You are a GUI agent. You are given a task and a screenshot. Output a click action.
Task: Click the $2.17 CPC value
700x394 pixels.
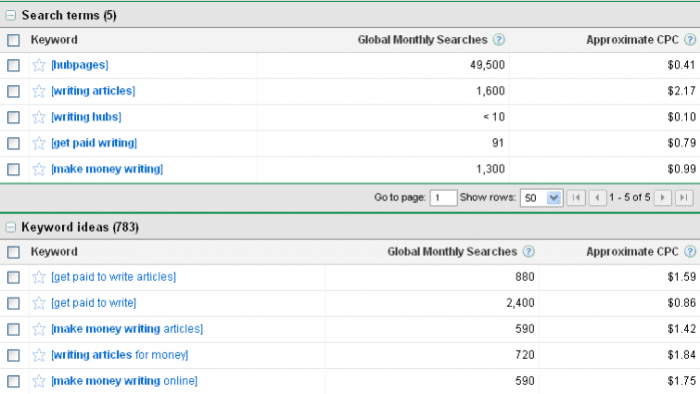682,91
